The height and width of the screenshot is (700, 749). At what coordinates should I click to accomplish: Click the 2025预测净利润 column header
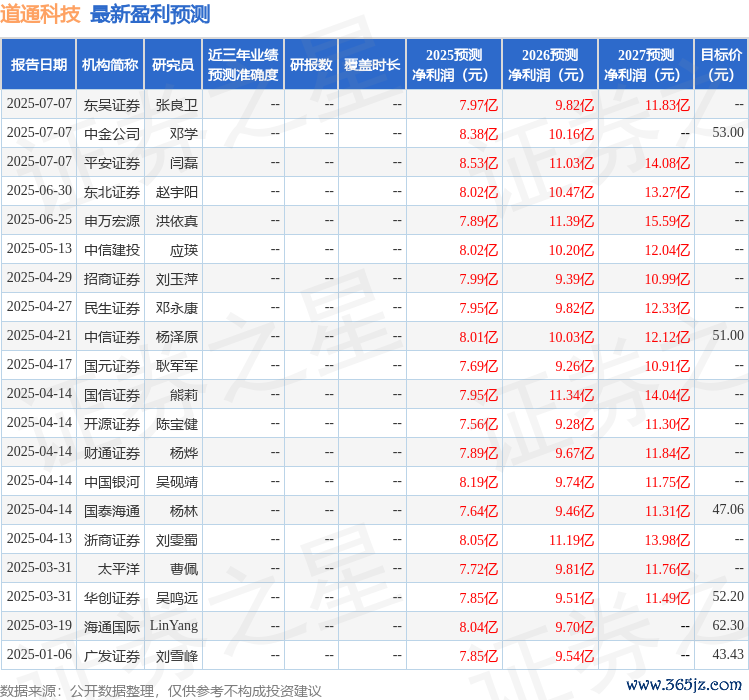(454, 65)
